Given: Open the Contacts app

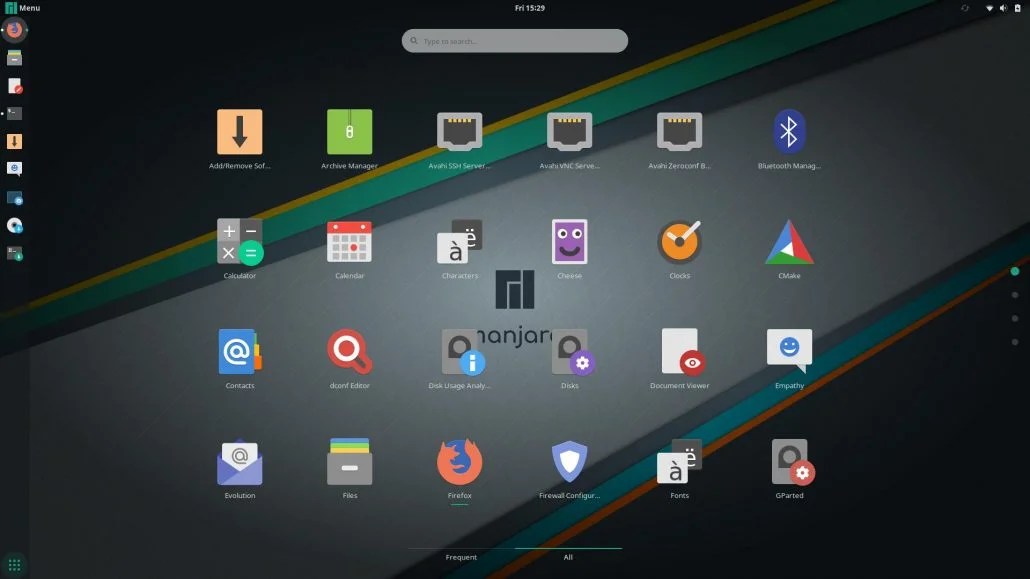Looking at the screenshot, I should pyautogui.click(x=240, y=358).
